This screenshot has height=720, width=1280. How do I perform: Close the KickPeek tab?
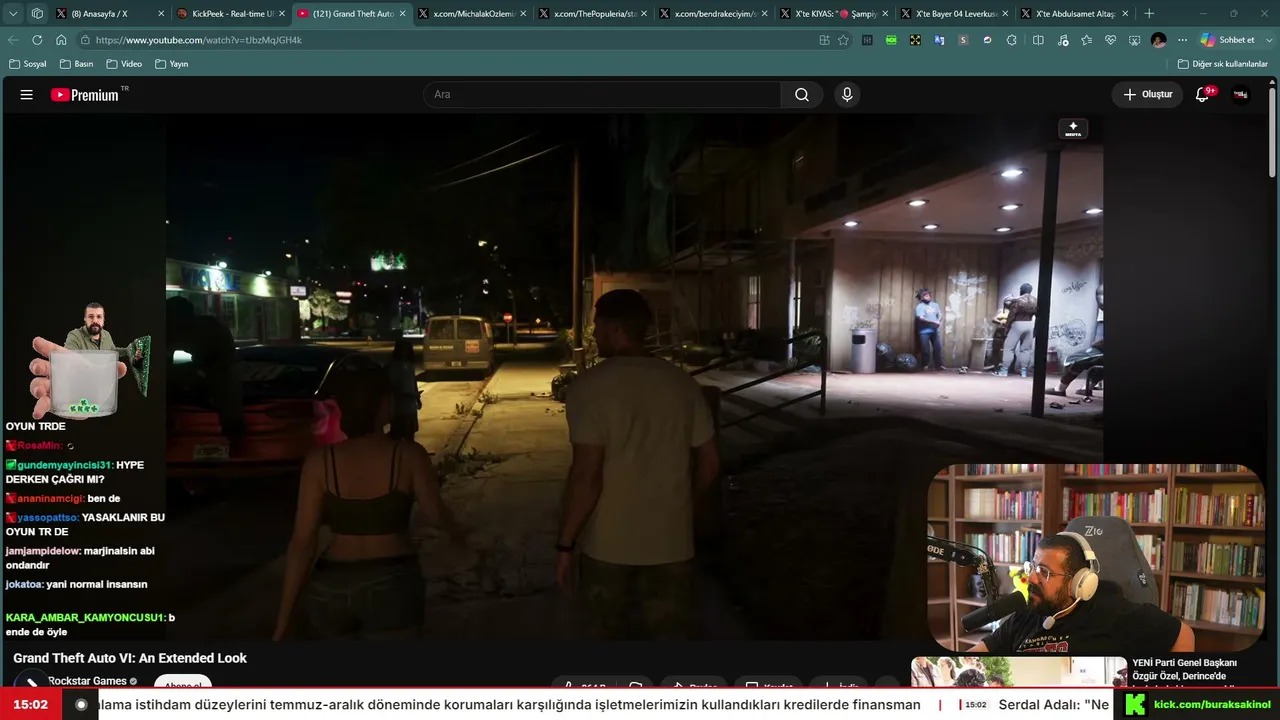pyautogui.click(x=281, y=14)
